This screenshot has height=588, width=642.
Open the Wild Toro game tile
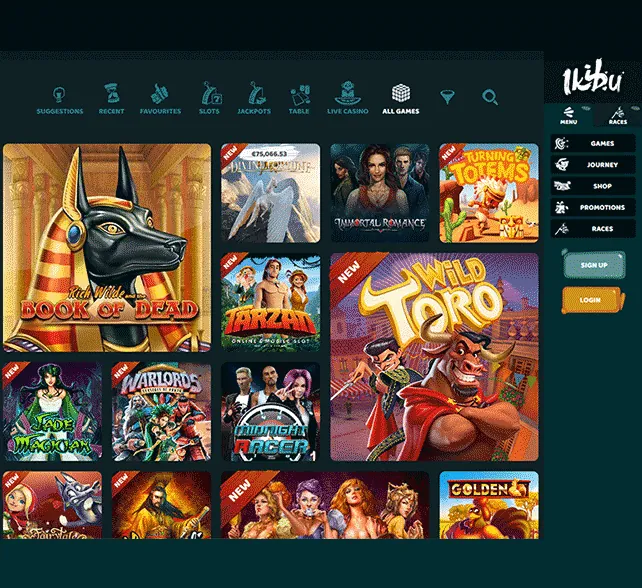(x=434, y=356)
